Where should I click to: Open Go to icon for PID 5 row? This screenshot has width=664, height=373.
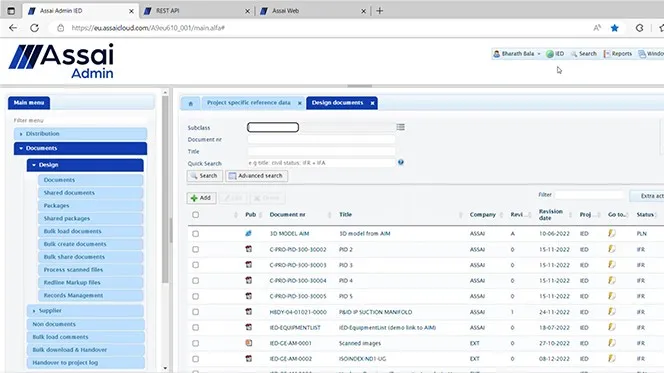tap(611, 296)
